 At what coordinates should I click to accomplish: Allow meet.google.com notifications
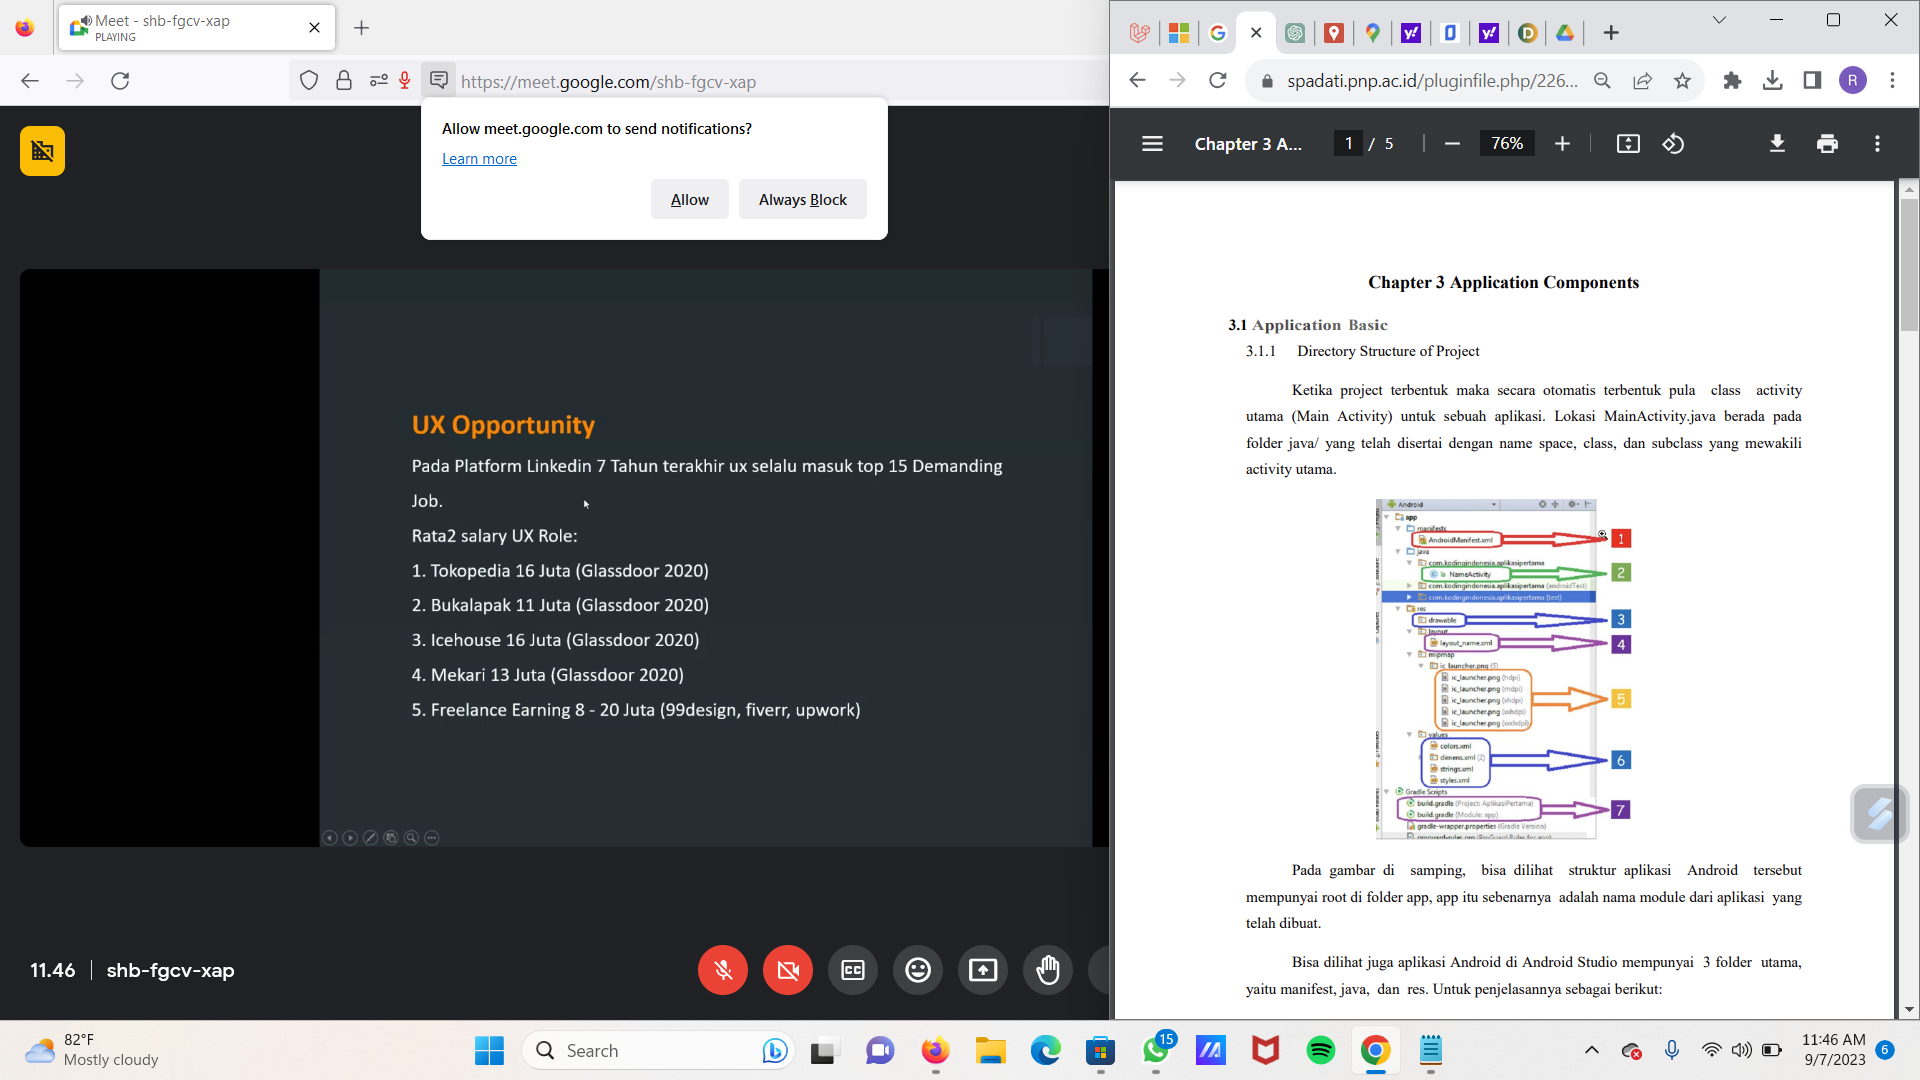point(690,199)
